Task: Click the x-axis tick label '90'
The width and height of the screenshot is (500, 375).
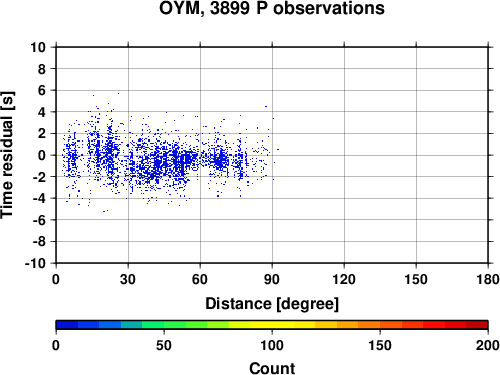Action: point(272,279)
